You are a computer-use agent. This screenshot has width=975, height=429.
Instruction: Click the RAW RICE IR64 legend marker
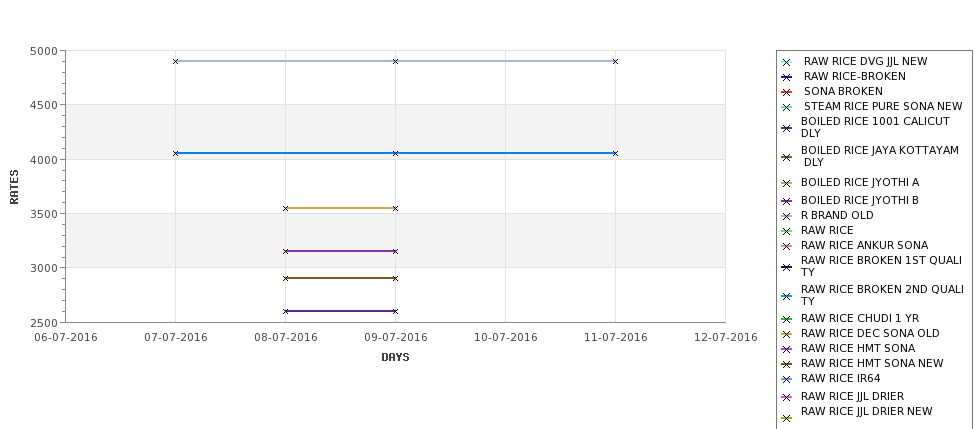pos(787,379)
